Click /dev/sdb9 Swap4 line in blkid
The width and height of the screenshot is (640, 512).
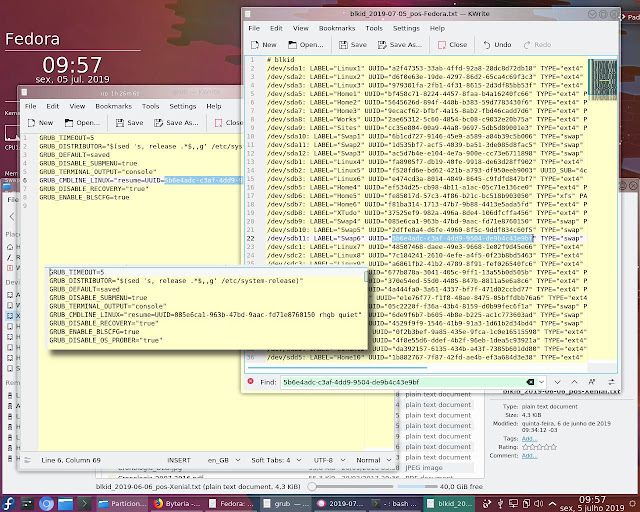(x=427, y=221)
